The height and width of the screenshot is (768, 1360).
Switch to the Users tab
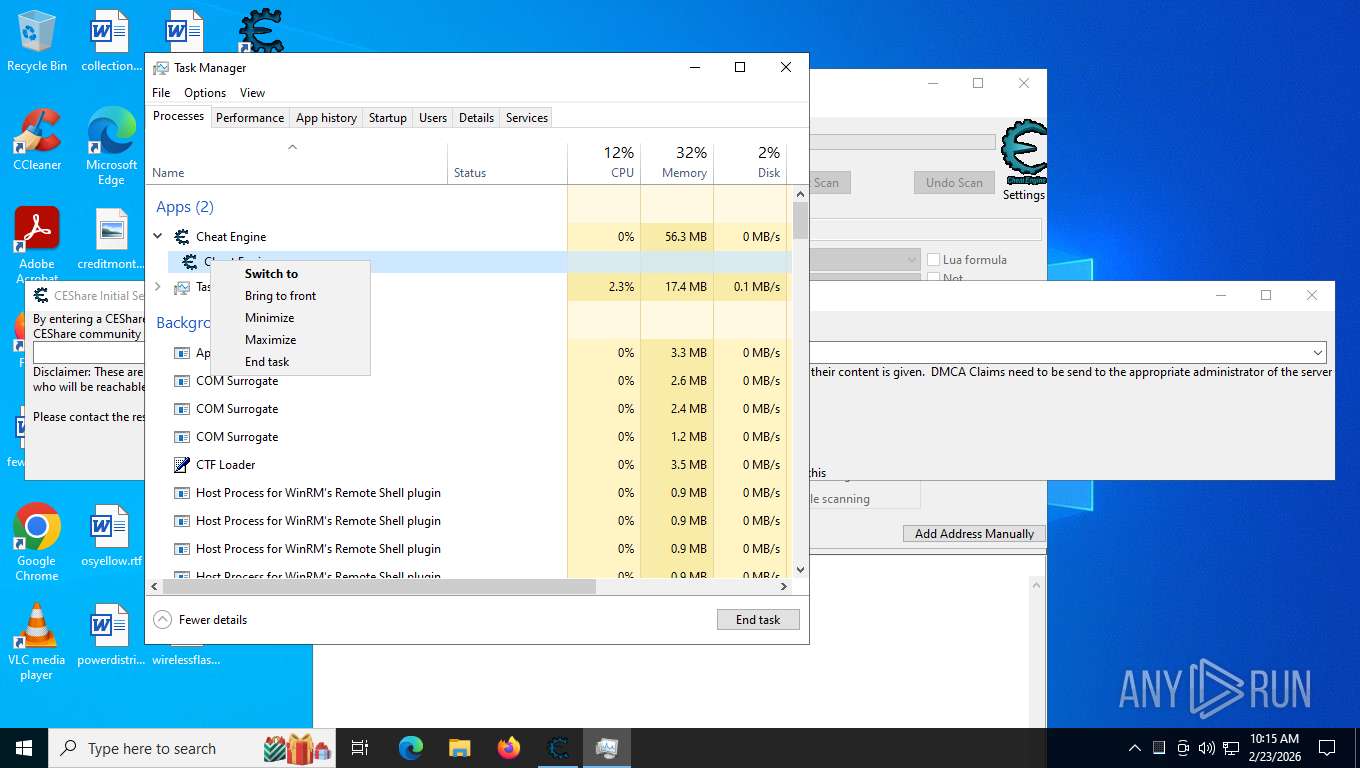click(x=433, y=118)
